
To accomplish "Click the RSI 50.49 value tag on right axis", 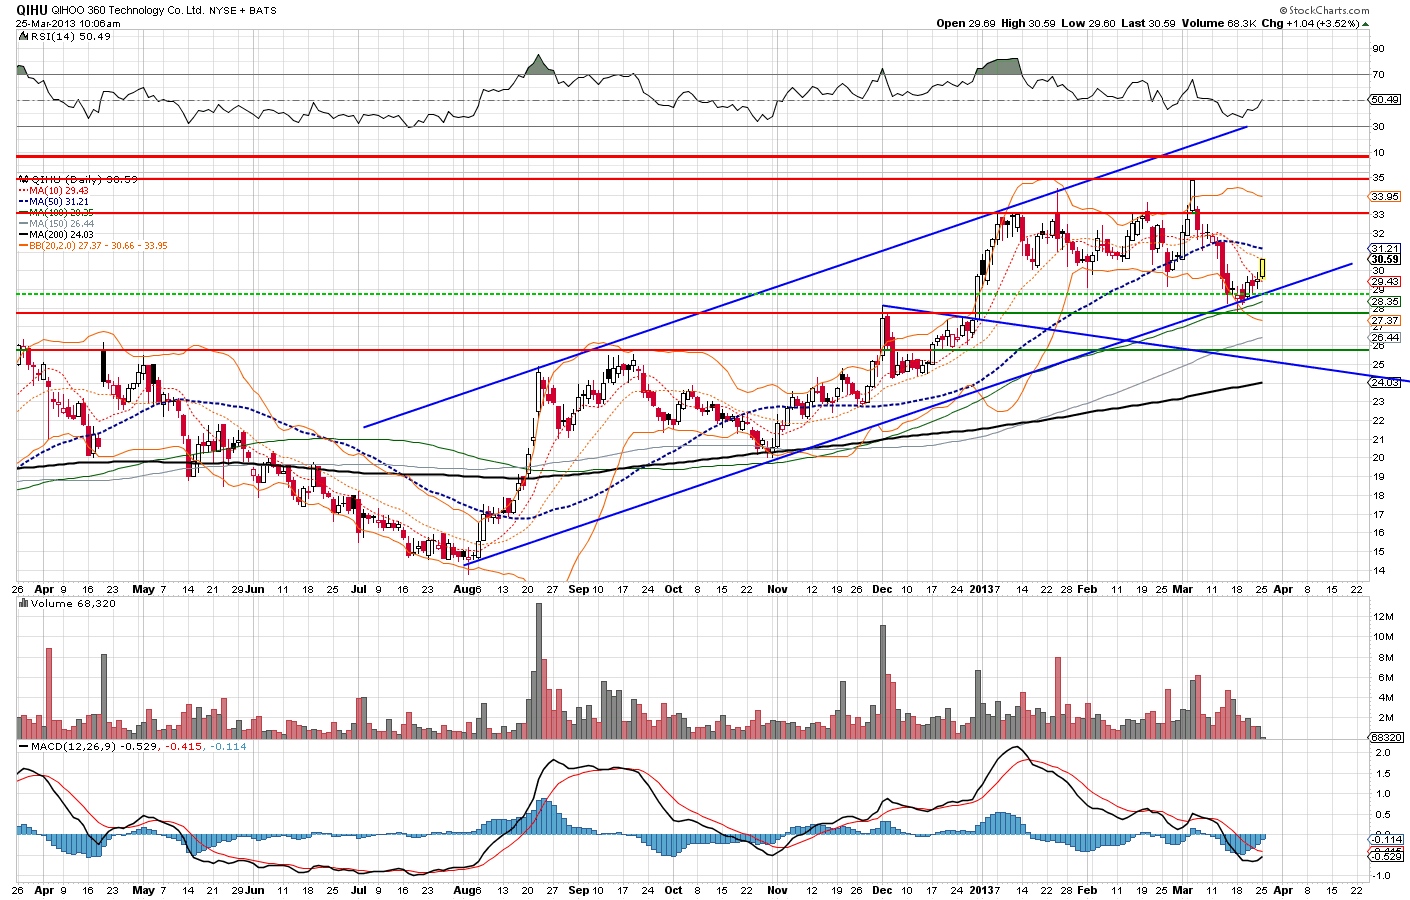I will click(x=1385, y=100).
